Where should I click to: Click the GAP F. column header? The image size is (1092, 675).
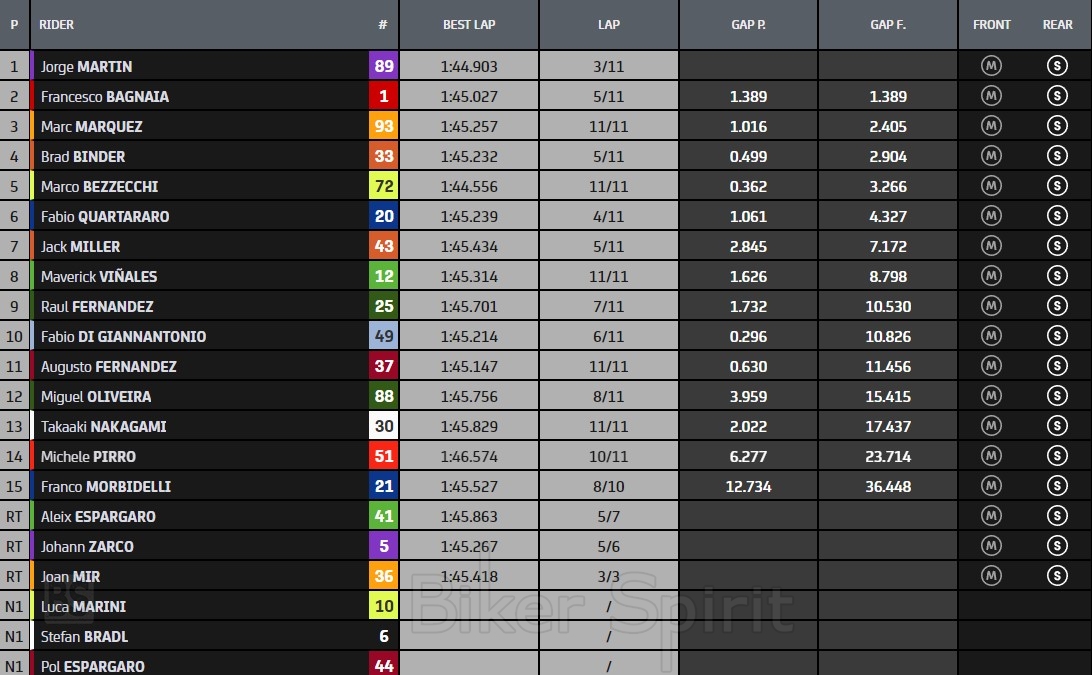(x=888, y=25)
